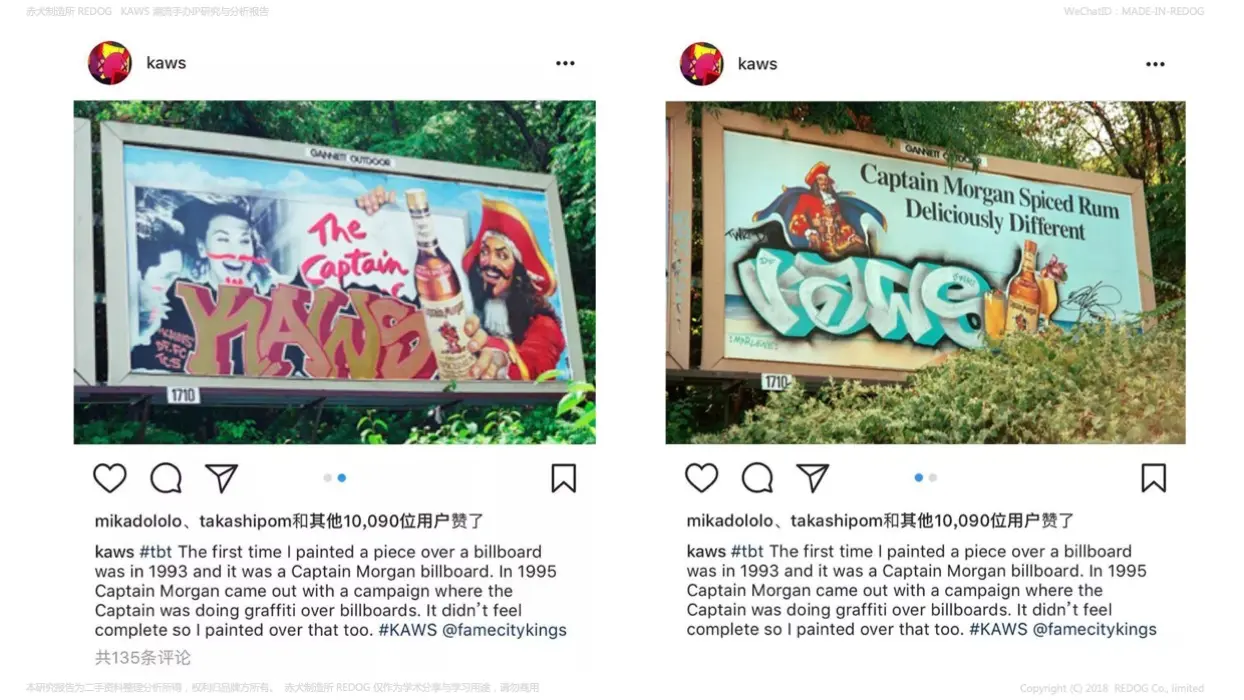The width and height of the screenshot is (1244, 700).
Task: Open comments on the left post
Action: 166,478
